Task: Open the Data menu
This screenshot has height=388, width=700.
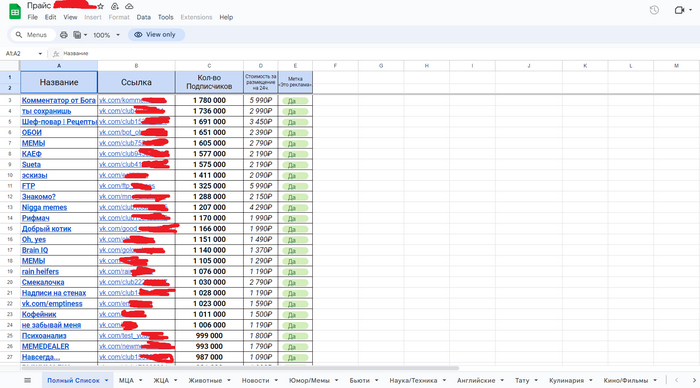Action: [x=143, y=17]
